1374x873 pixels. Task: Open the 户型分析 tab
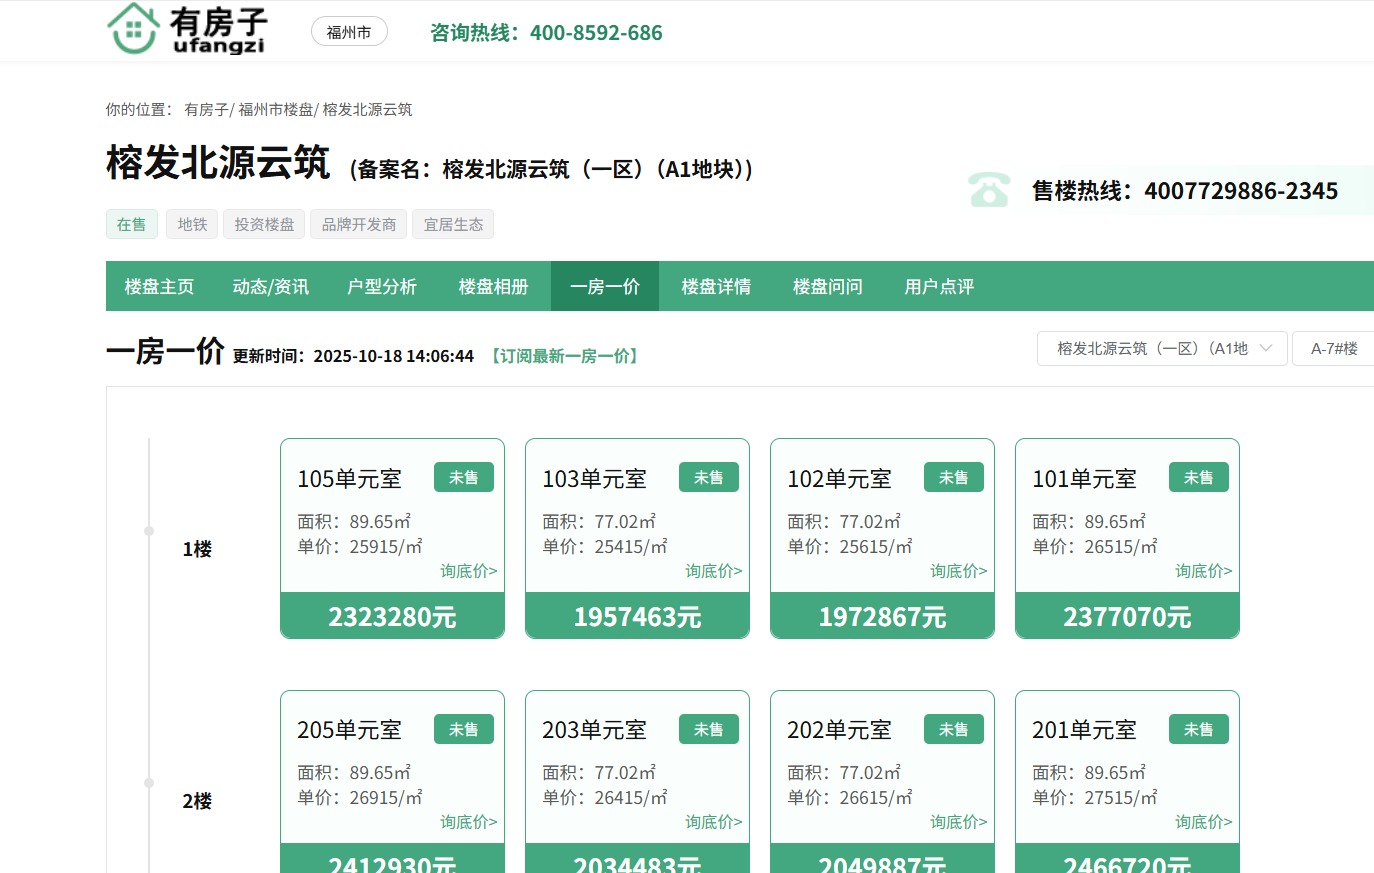click(x=381, y=287)
